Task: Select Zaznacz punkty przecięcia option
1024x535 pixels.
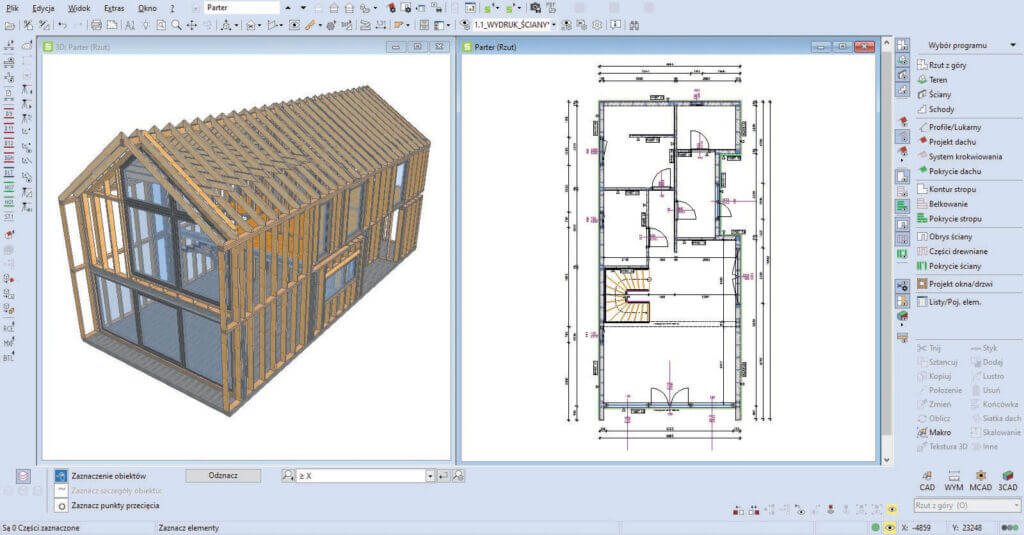Action: pyautogui.click(x=107, y=506)
